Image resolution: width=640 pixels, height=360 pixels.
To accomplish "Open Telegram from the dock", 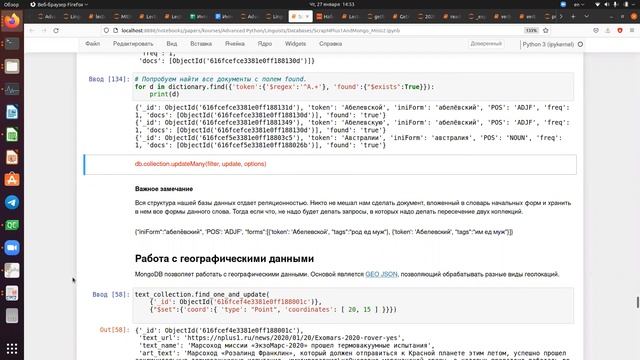I will (x=12, y=202).
